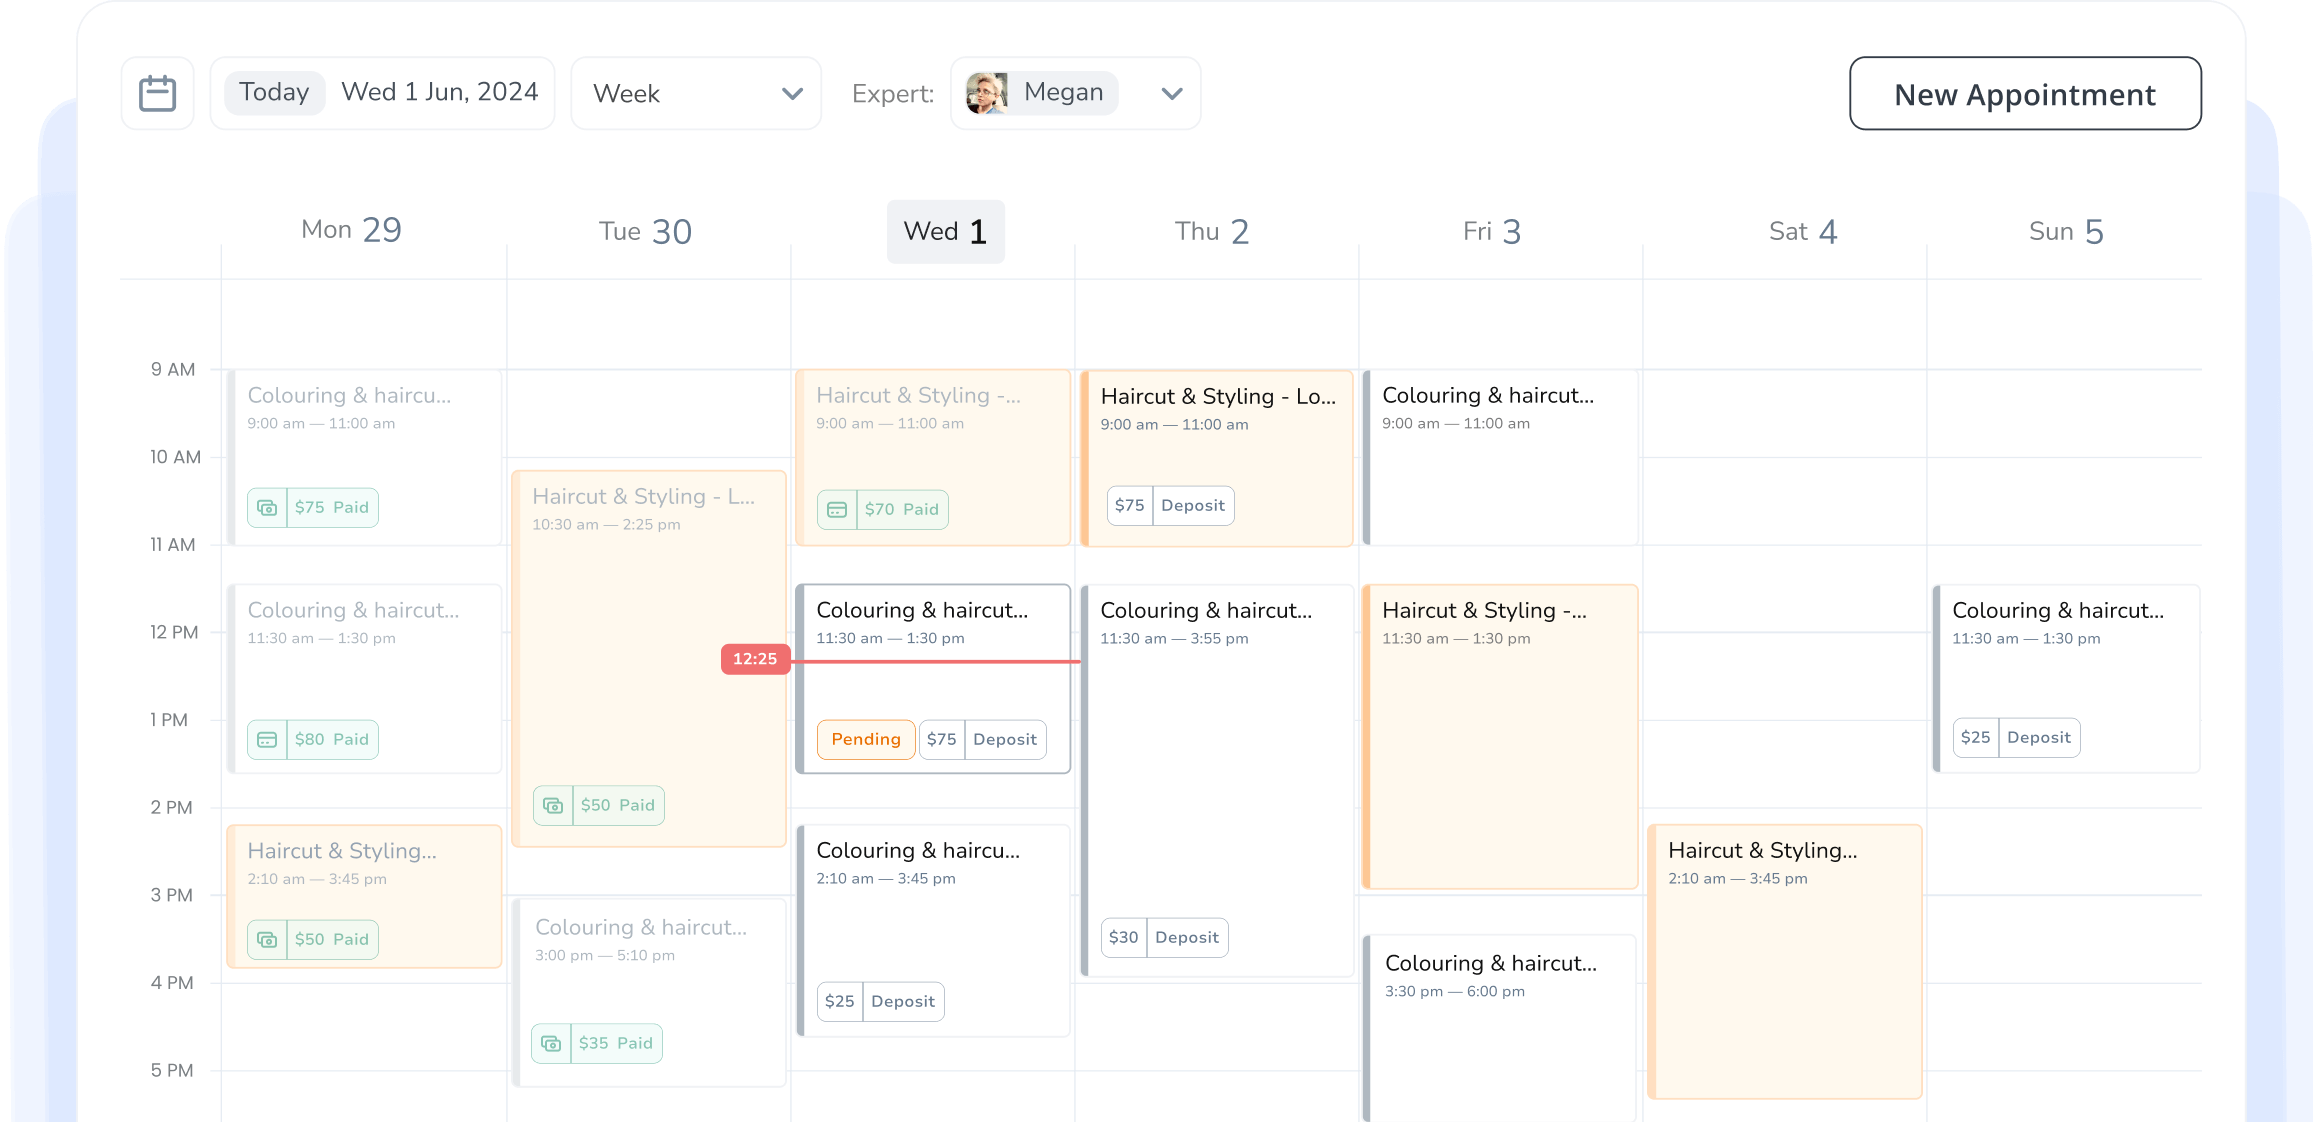Click cash icon on Tuesday $50 Paid badge
This screenshot has width=2313, height=1122.
pos(553,806)
